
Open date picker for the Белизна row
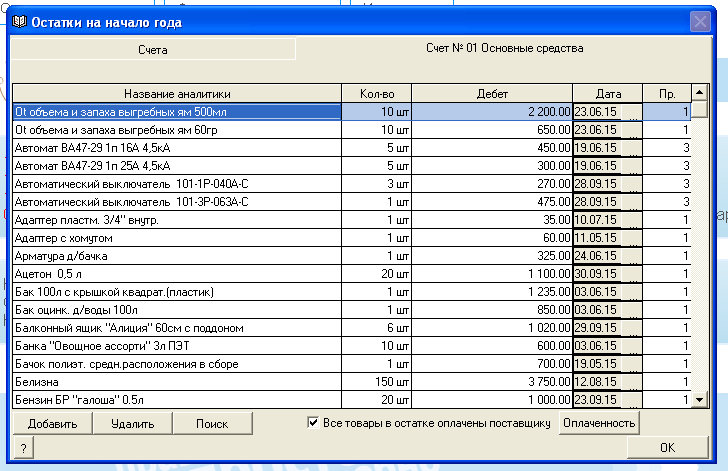tap(630, 382)
